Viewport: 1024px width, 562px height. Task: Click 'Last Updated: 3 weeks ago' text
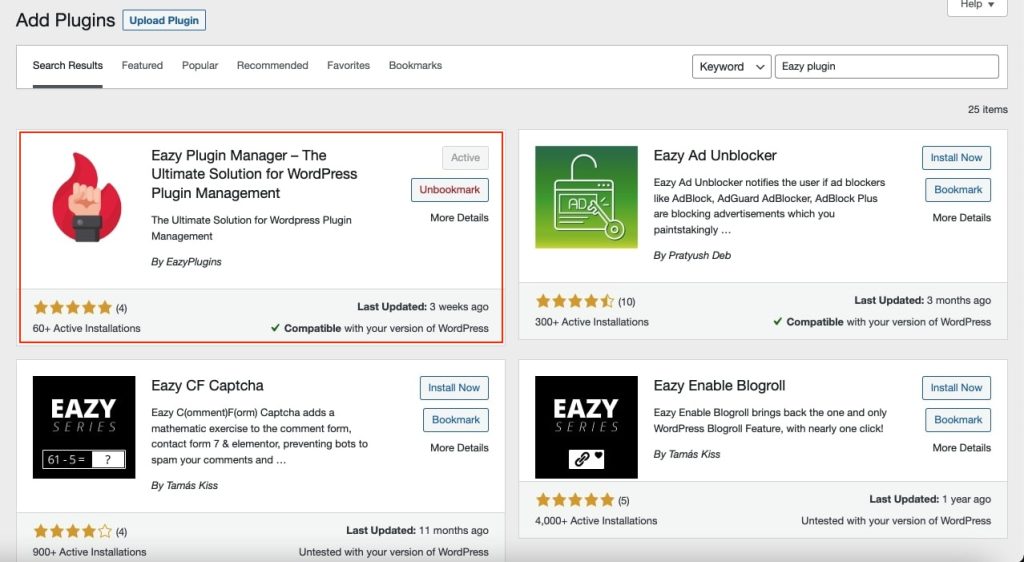click(423, 307)
